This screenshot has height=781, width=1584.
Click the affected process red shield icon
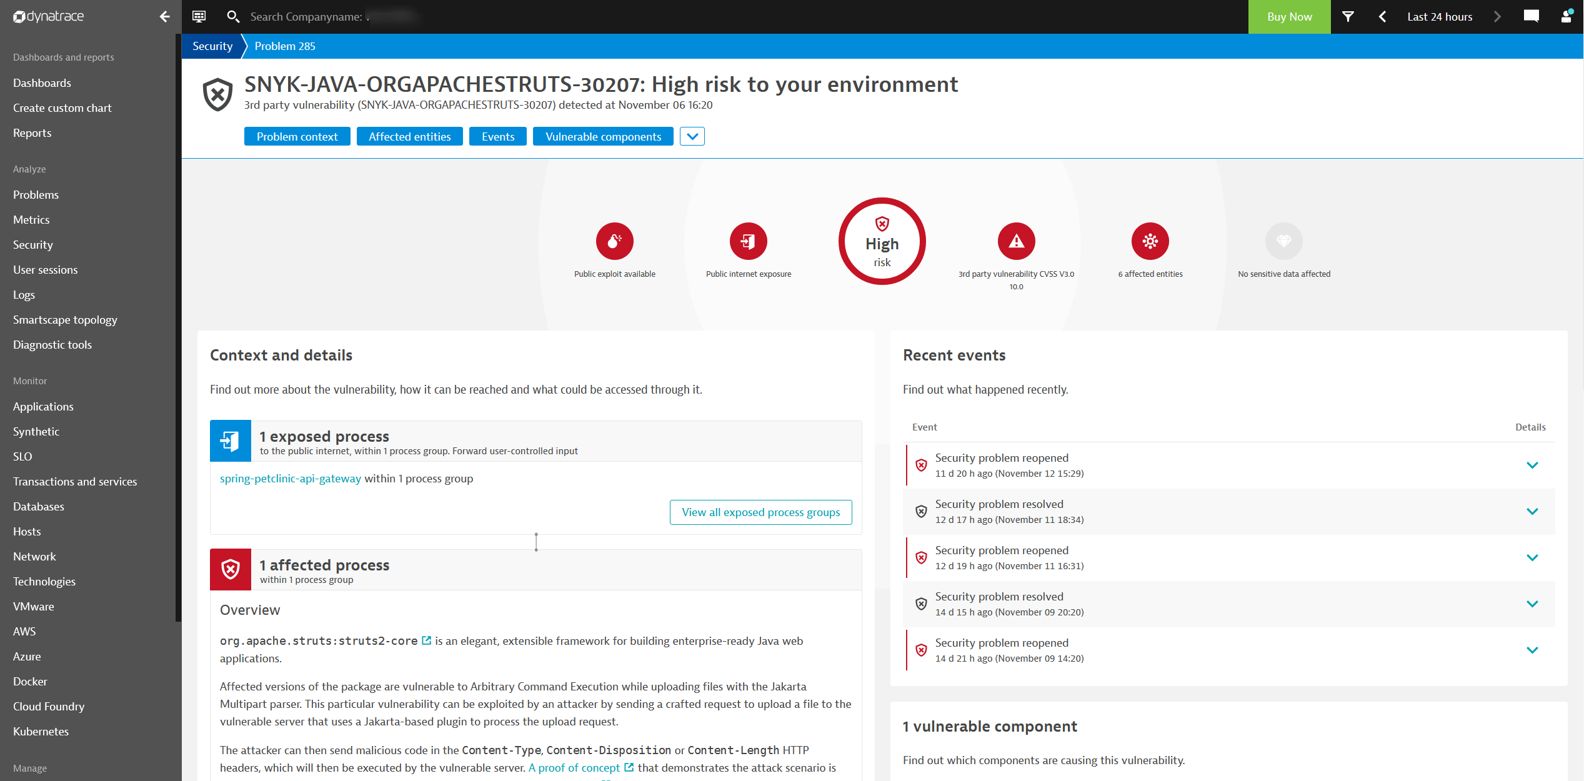coord(230,569)
